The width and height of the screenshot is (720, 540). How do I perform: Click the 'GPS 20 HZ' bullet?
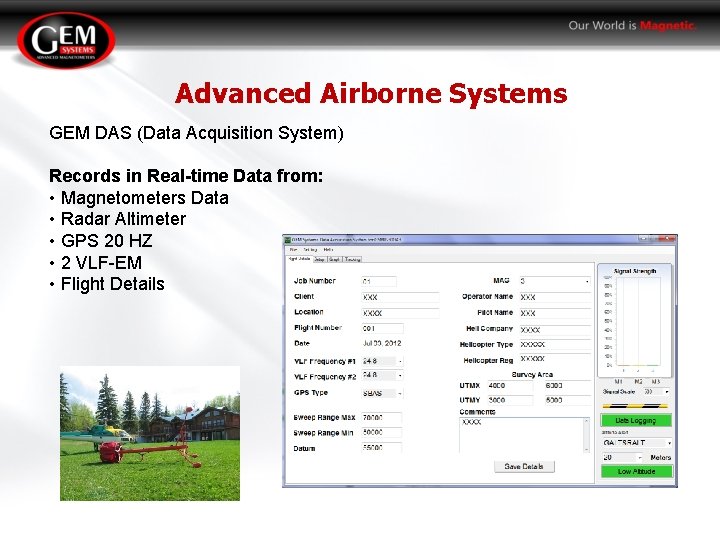tap(107, 241)
